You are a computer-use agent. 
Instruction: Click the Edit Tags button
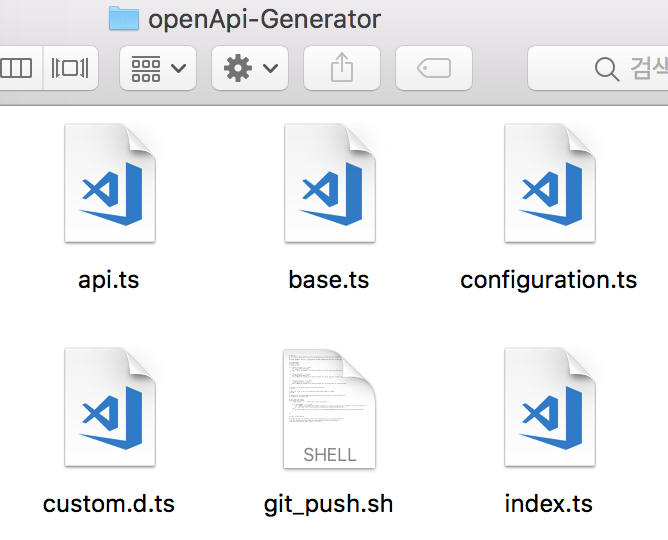(434, 68)
